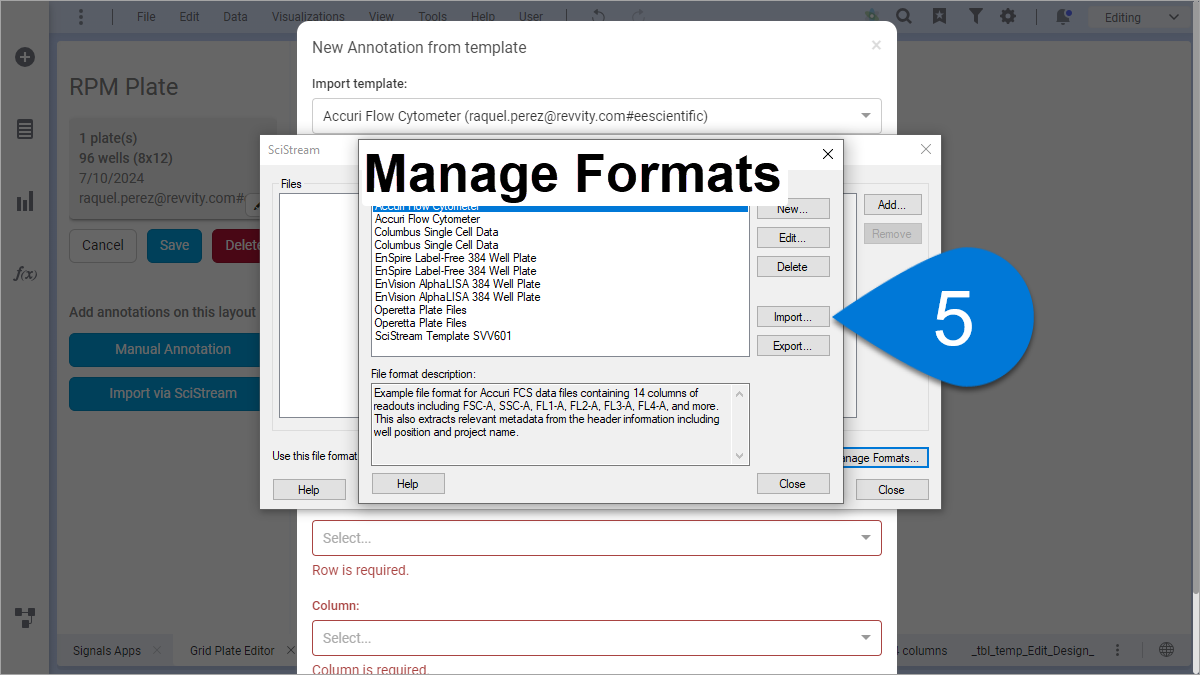Open the bookmarks icon in top toolbar
This screenshot has width=1200, height=675.
(939, 17)
